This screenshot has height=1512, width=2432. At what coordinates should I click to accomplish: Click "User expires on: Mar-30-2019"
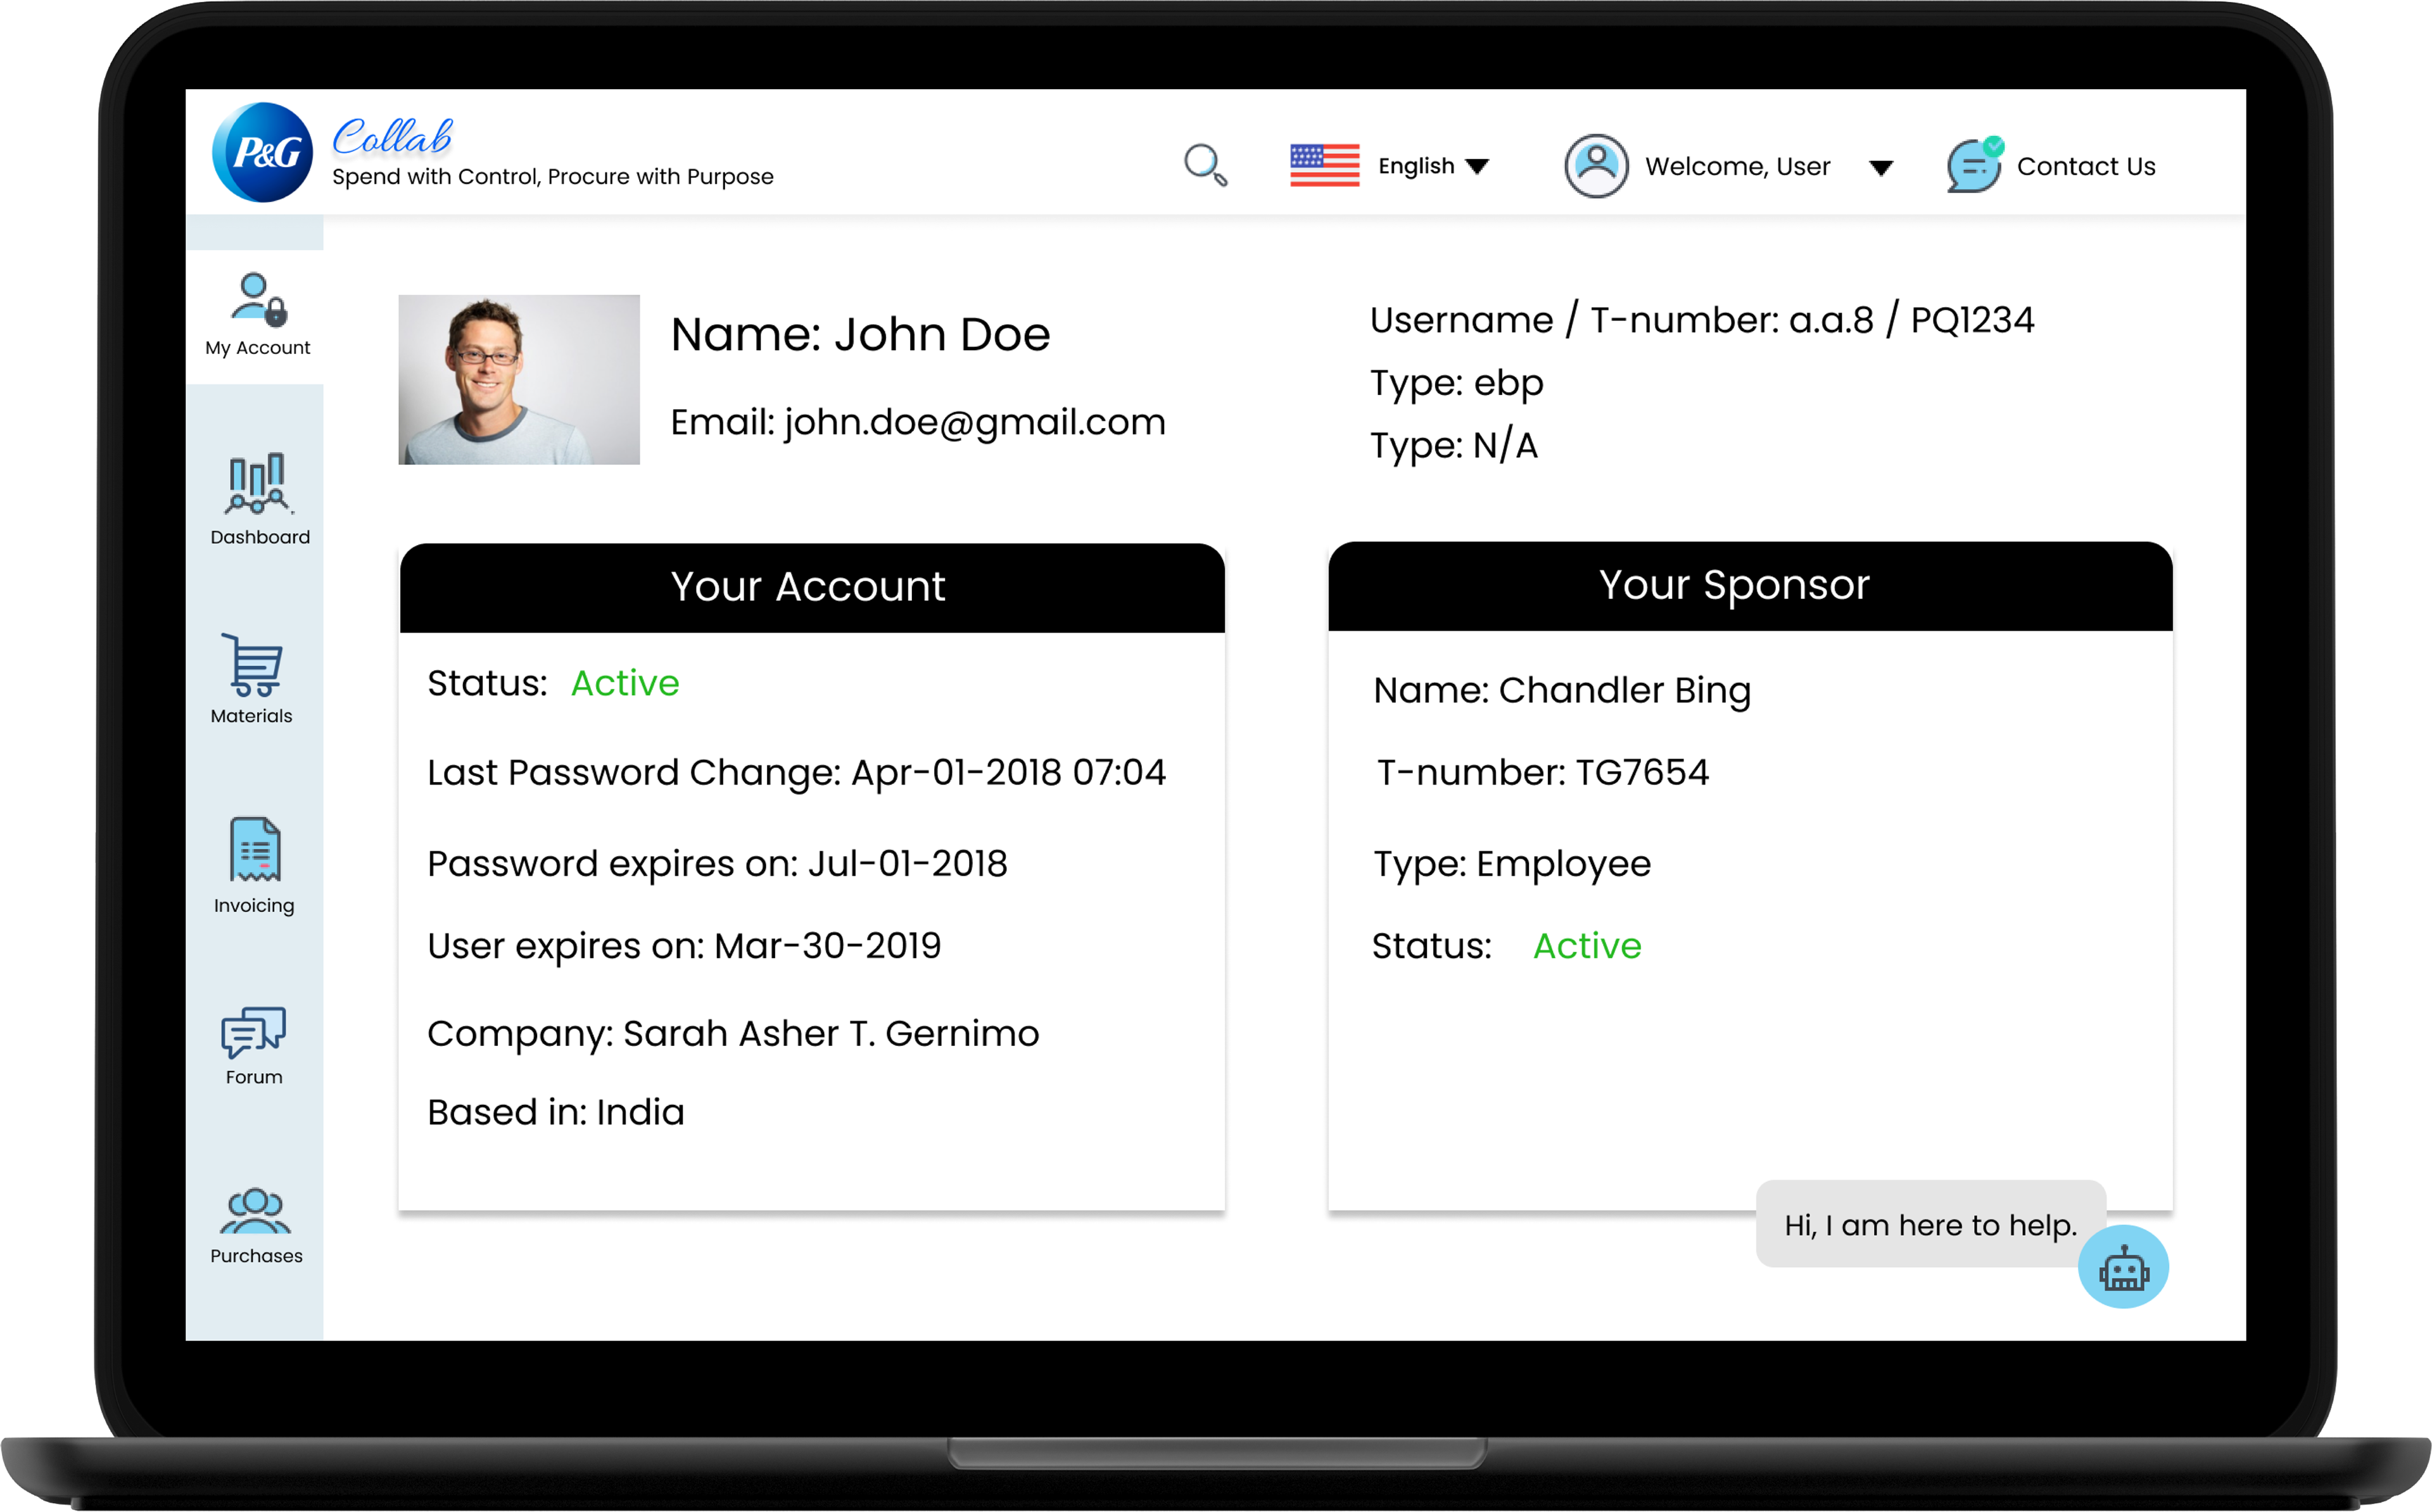(684, 946)
